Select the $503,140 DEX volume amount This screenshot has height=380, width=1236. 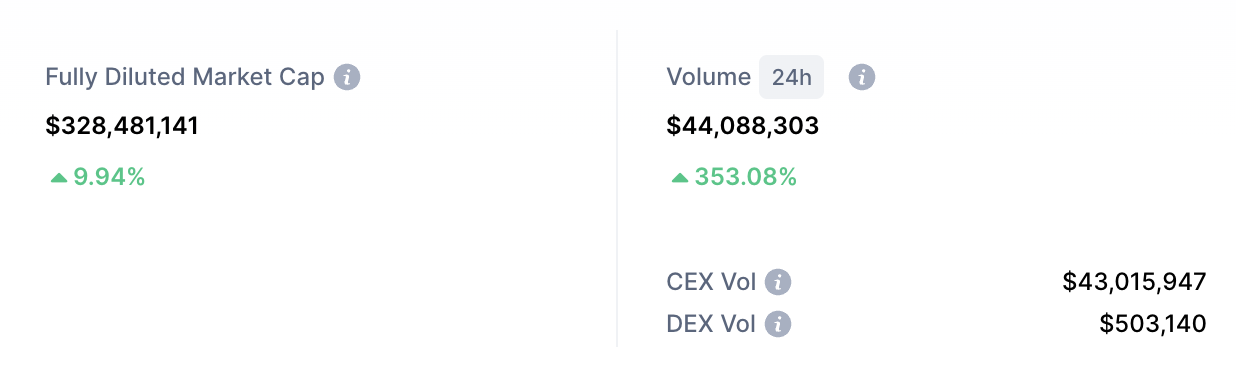[x=1153, y=324]
